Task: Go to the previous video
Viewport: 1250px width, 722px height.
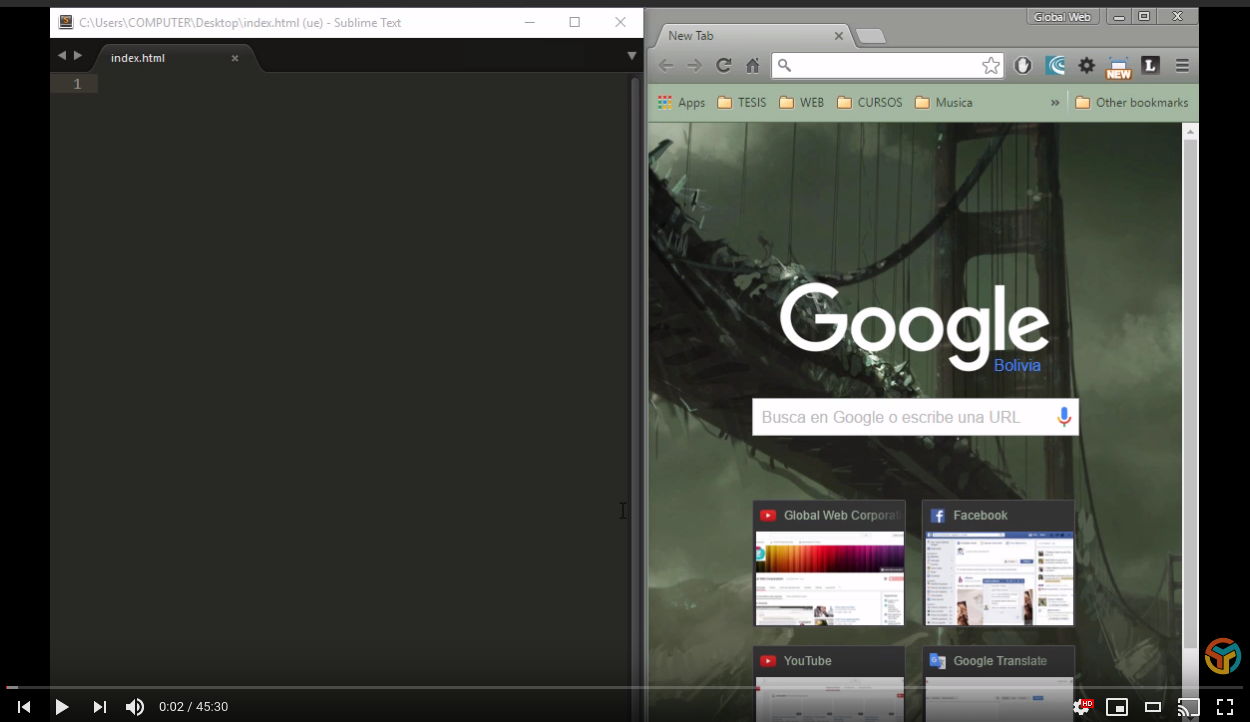Action: [24, 707]
